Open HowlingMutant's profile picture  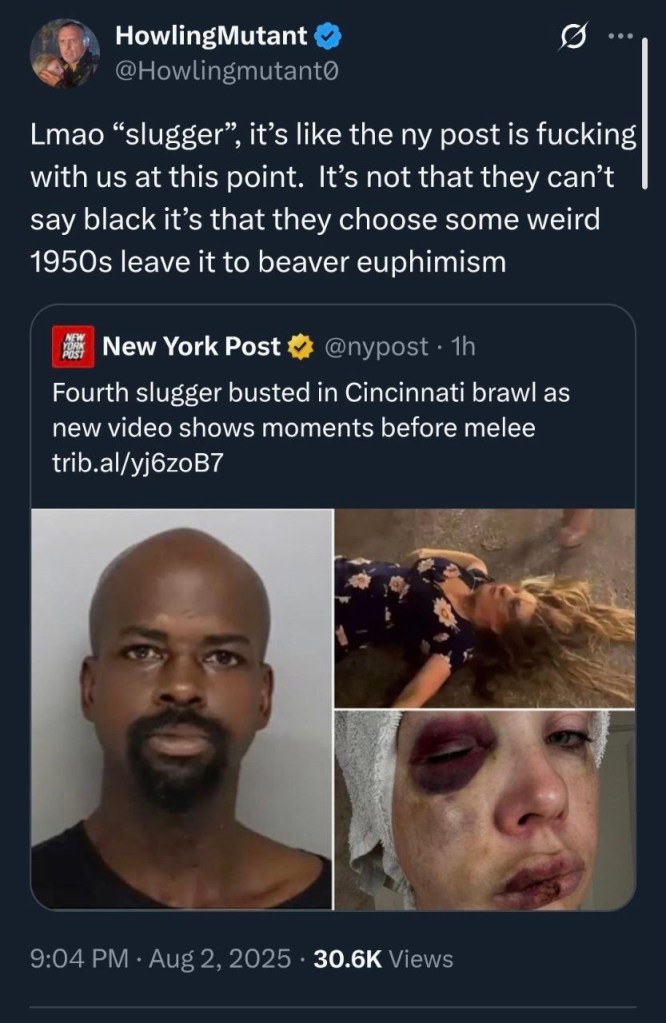click(65, 53)
